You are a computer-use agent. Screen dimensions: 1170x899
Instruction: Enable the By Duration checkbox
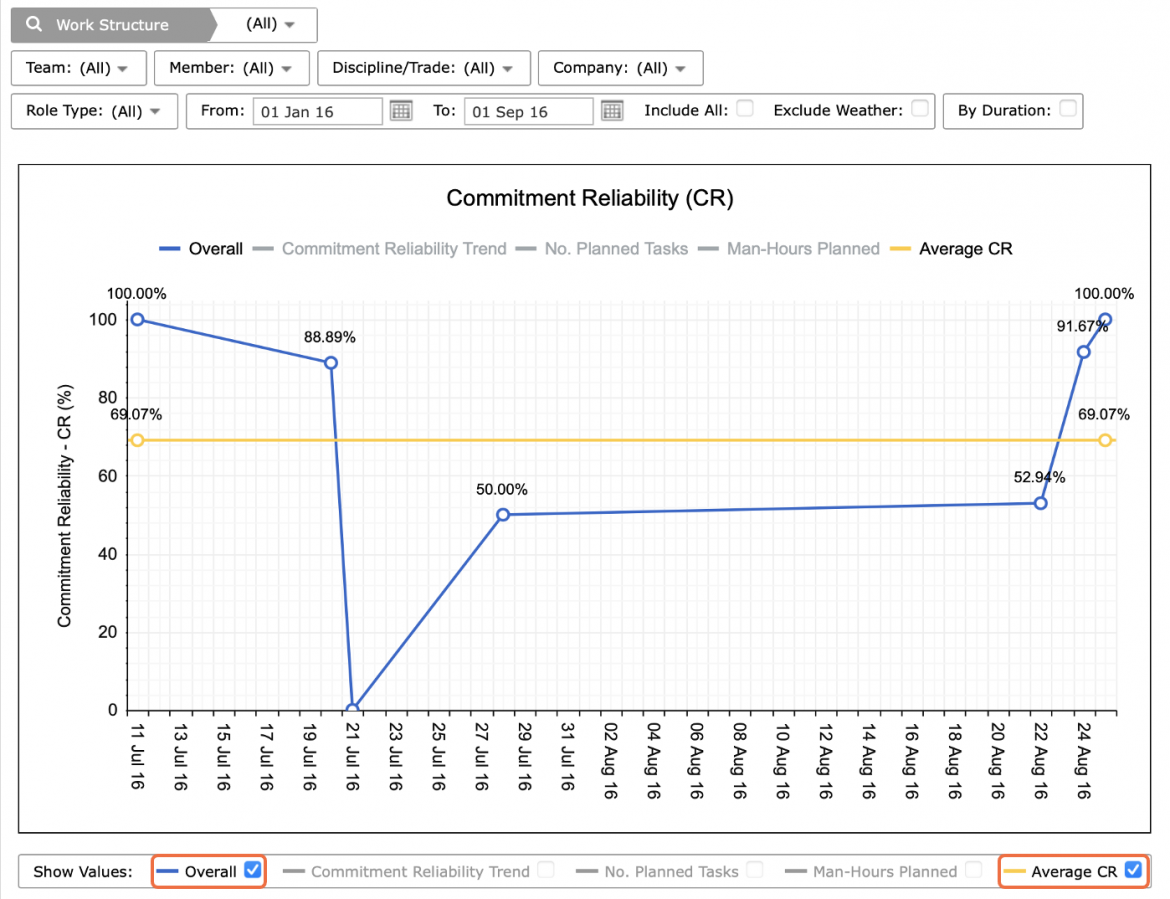point(1068,108)
